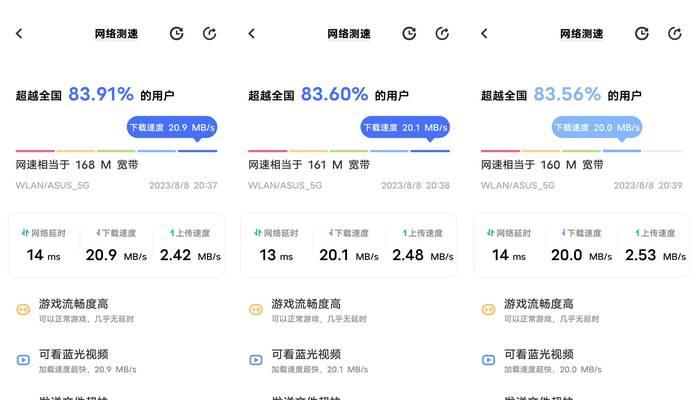This screenshot has width=698, height=400.
Task: Click the download speed 20.0 MB/s bubble
Action: coord(597,129)
